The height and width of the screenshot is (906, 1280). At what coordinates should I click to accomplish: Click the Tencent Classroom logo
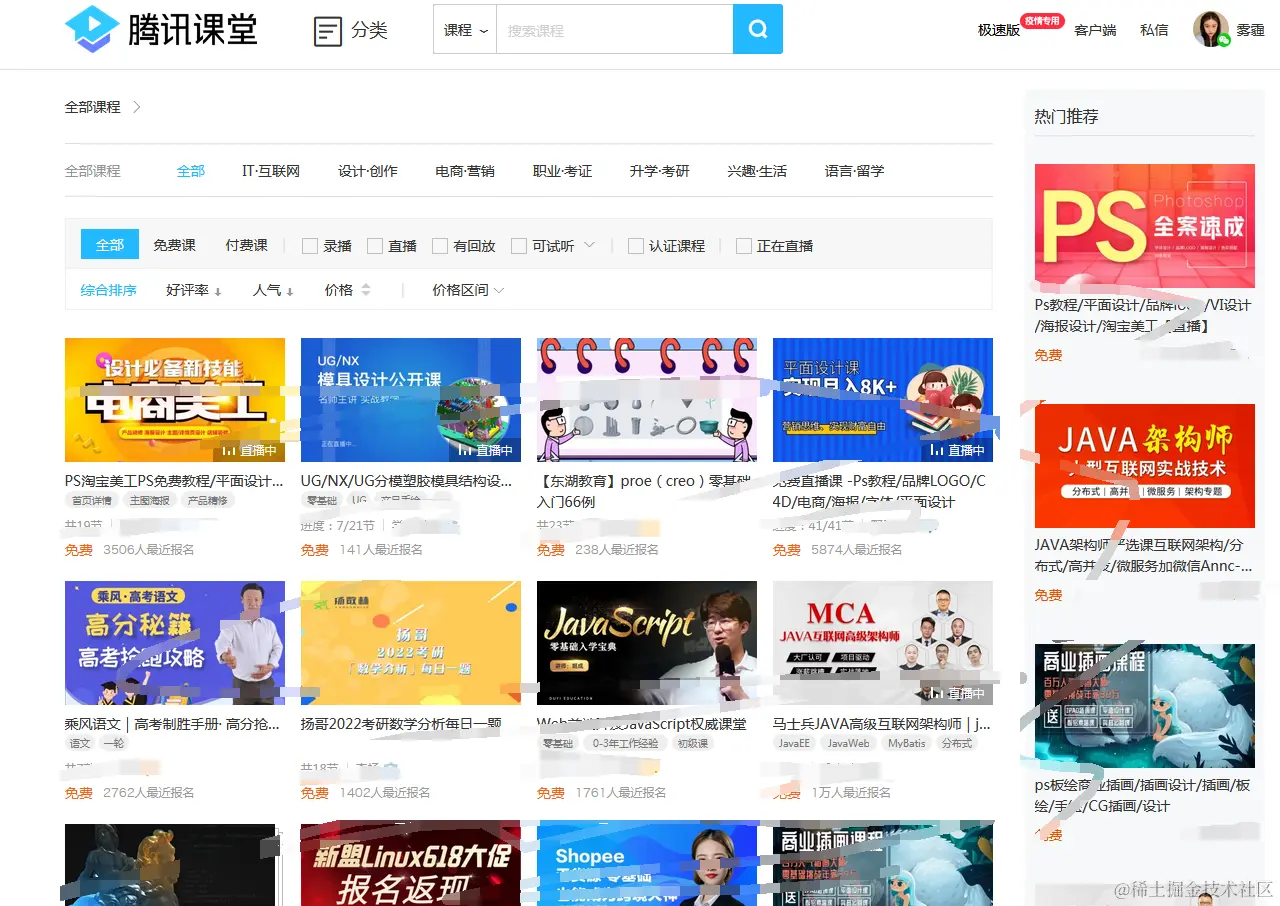point(161,29)
